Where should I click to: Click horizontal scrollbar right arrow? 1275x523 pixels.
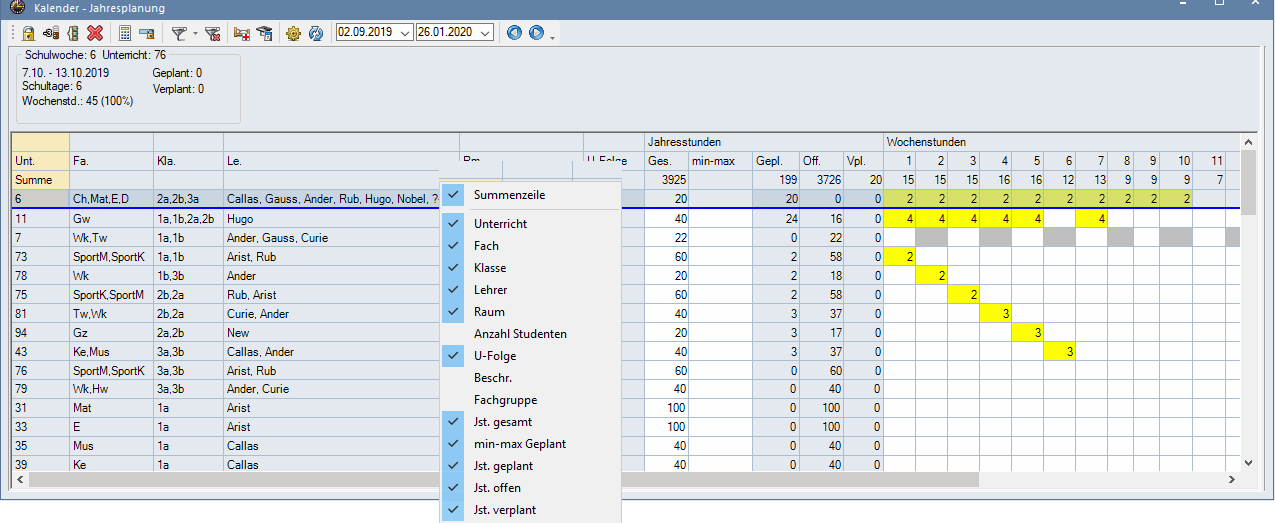tap(1231, 480)
